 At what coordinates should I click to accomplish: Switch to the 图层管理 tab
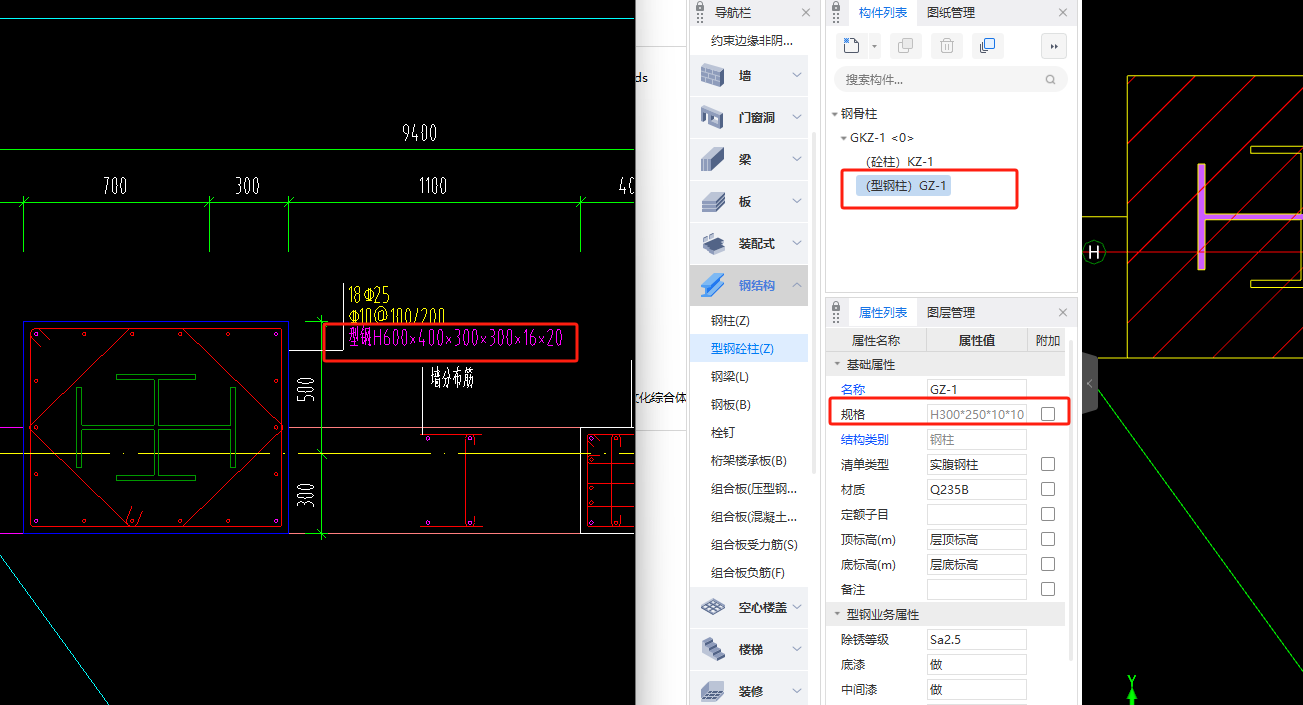point(951,312)
